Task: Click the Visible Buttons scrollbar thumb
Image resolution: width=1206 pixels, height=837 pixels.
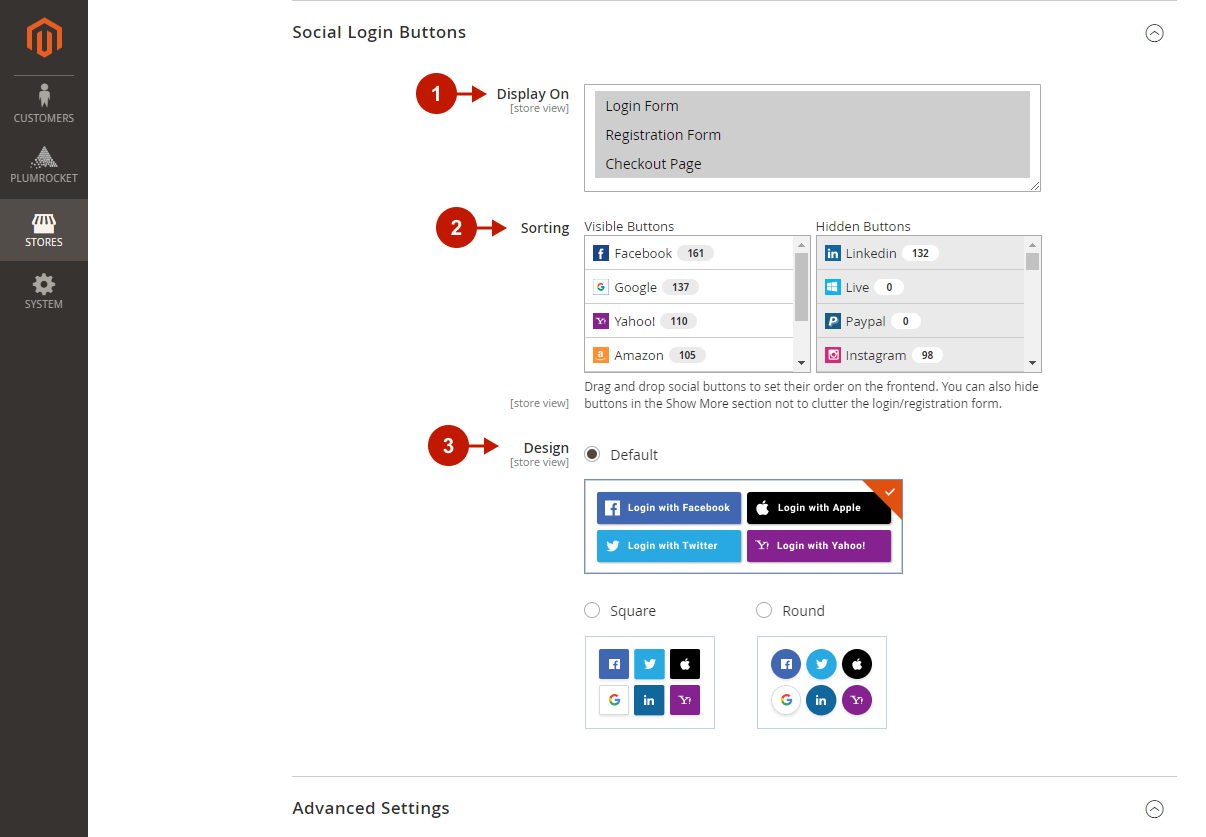Action: [x=801, y=286]
